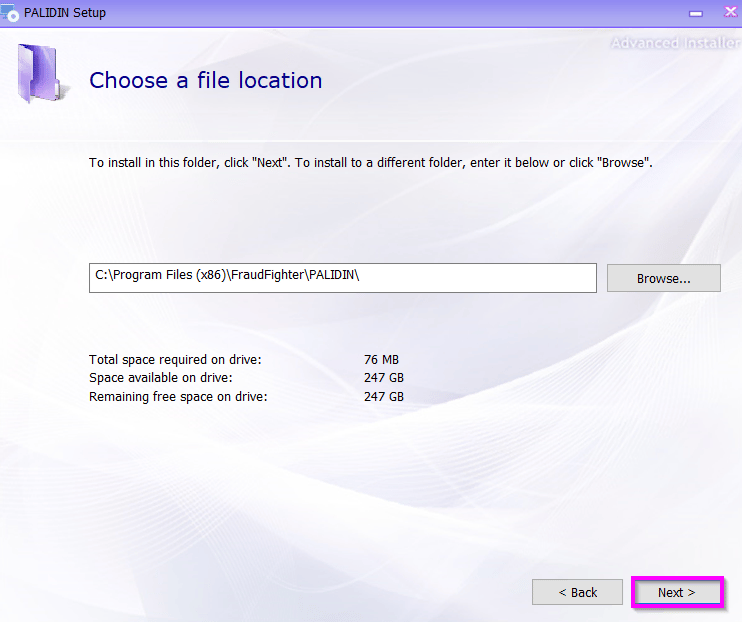
Task: Click the Next button to continue installation
Action: [677, 592]
